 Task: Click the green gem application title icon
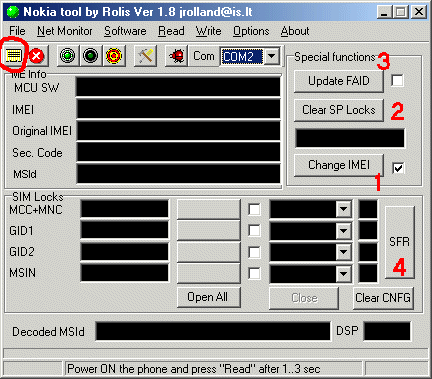coord(13,12)
